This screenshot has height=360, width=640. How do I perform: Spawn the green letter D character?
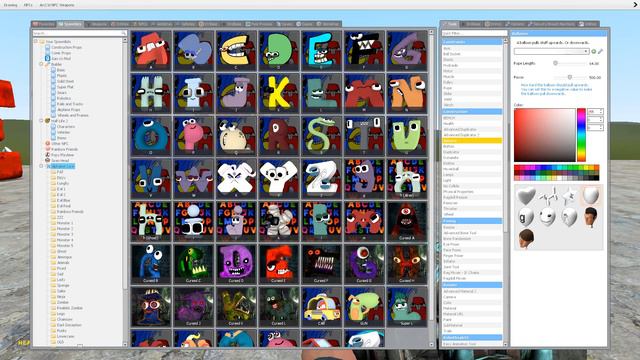tap(279, 51)
